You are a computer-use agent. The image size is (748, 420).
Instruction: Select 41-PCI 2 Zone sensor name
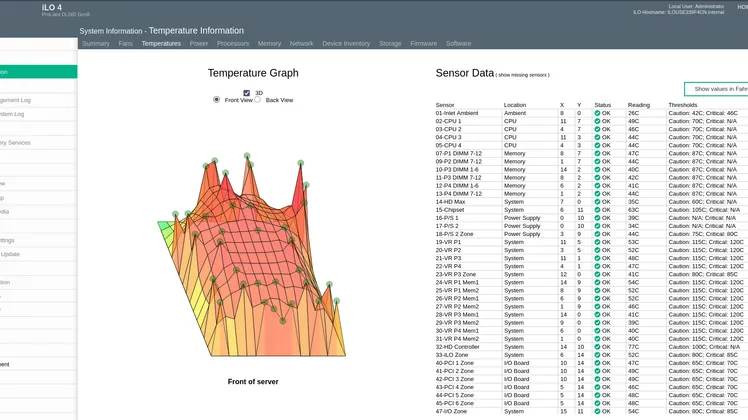(455, 371)
